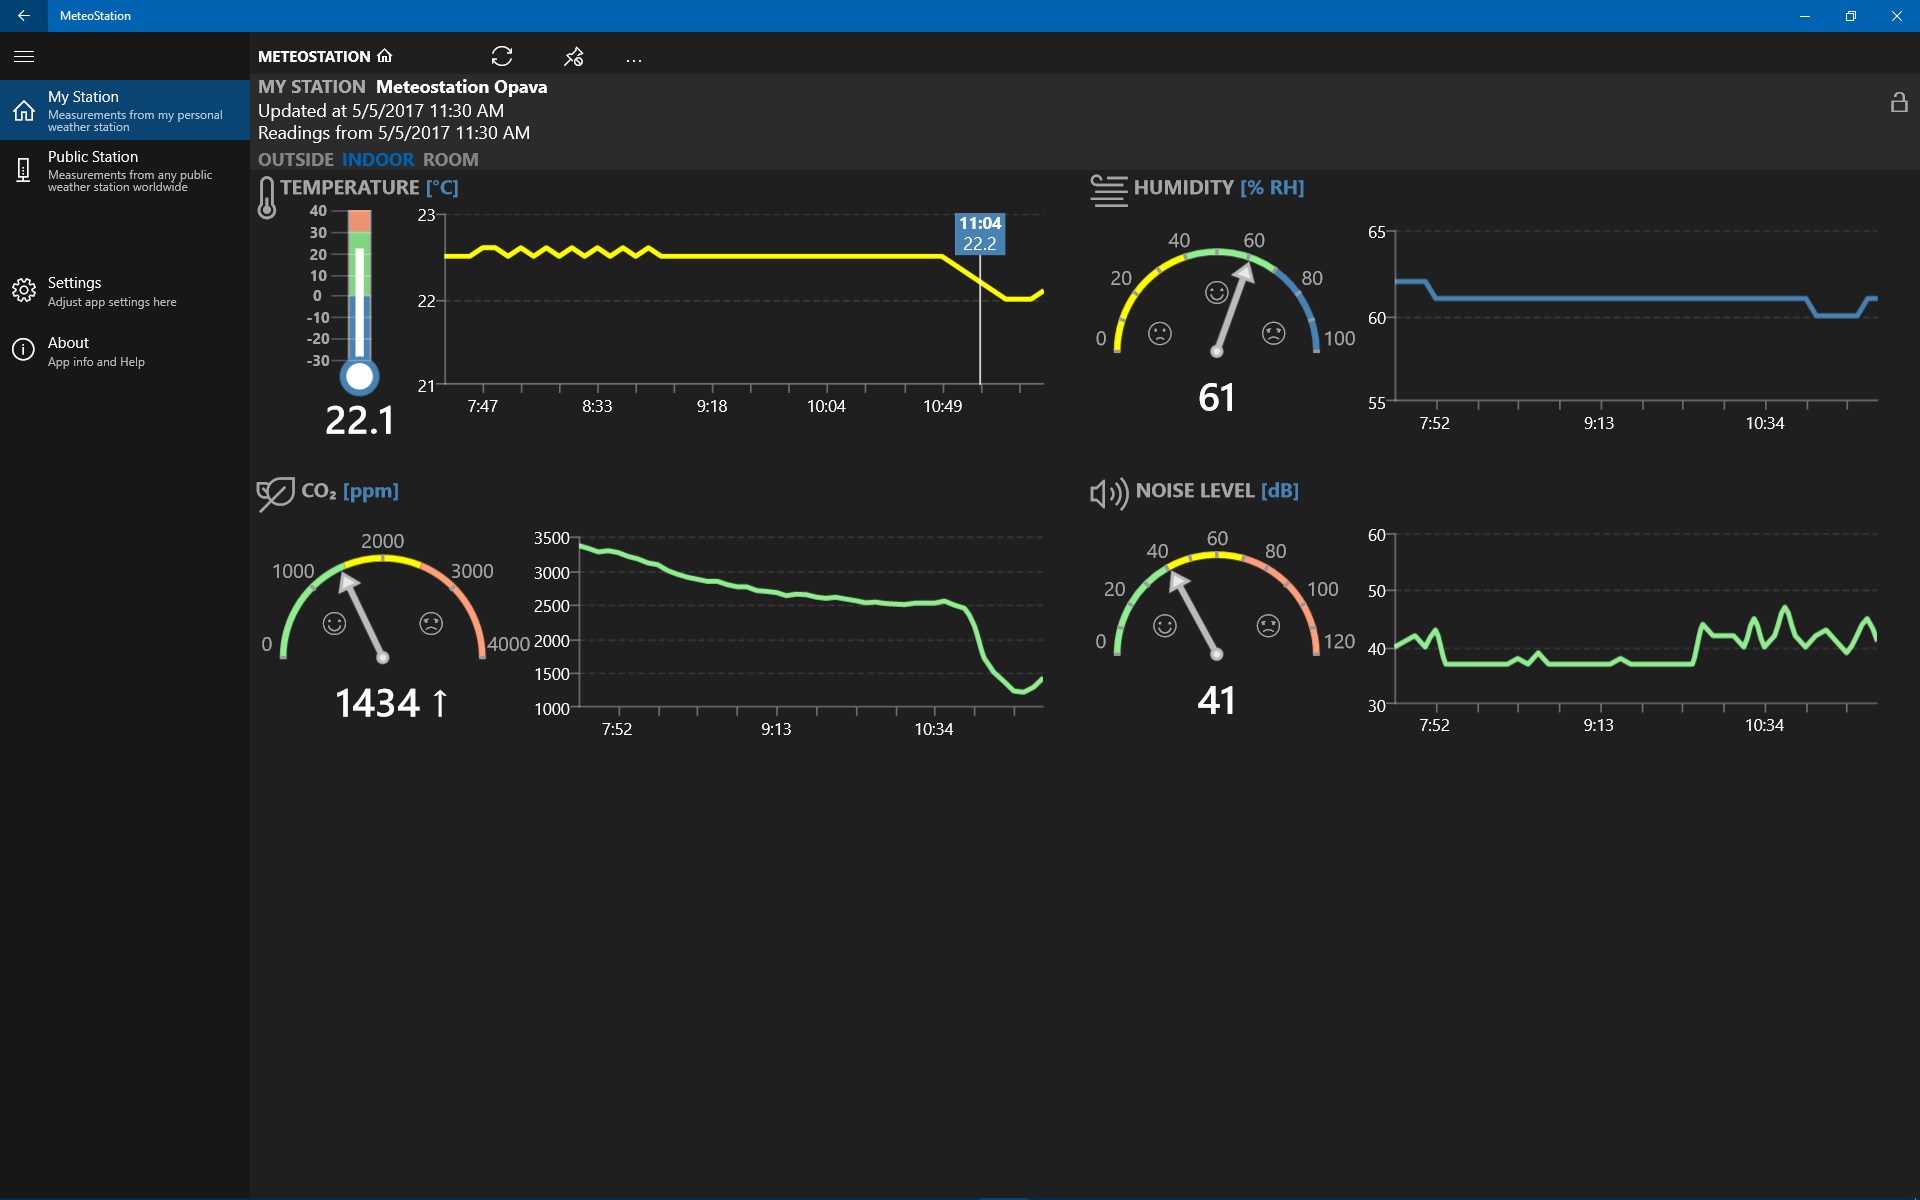This screenshot has height=1200, width=1920.
Task: Click the Meteostation Opava station name
Action: click(x=461, y=87)
